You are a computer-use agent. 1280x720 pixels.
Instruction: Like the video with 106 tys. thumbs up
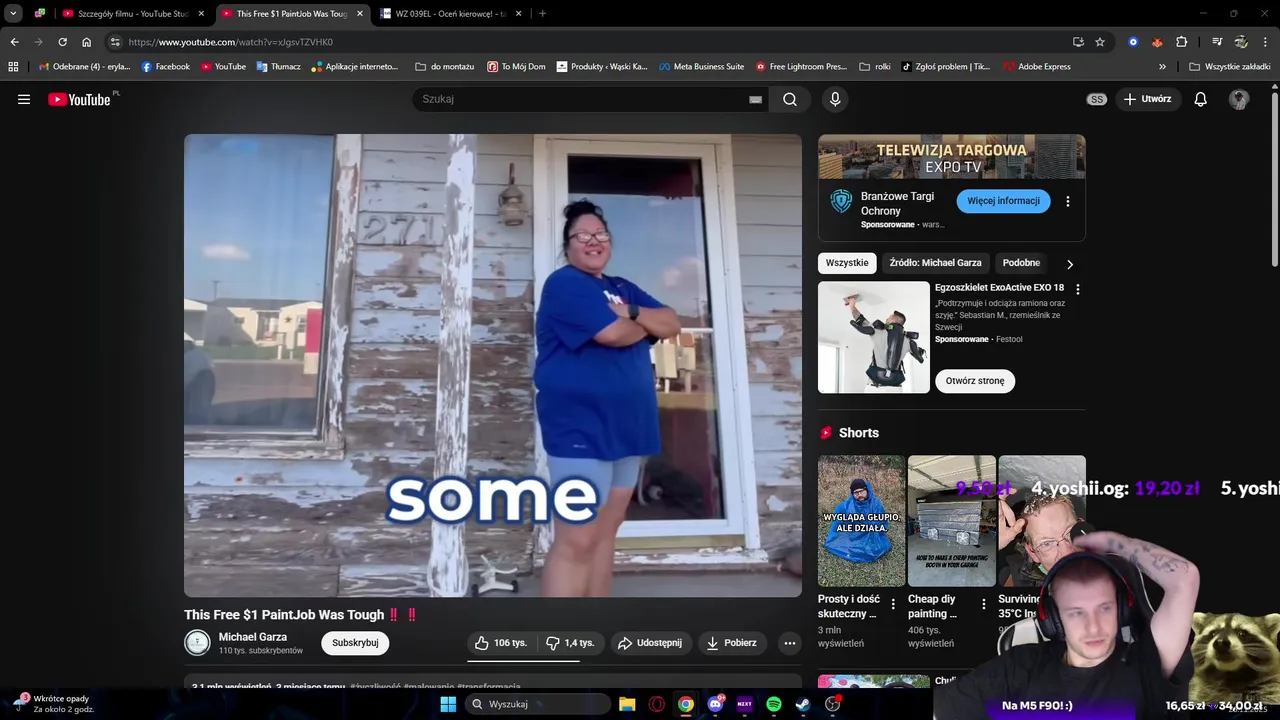[x=501, y=643]
